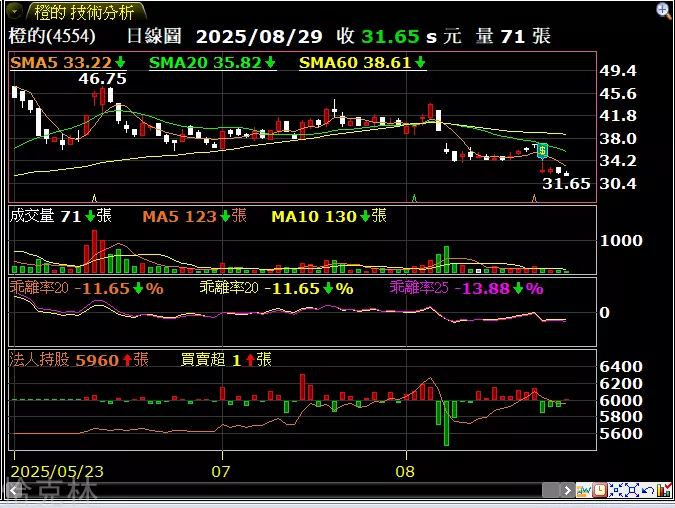Click the MA5 123 volume label

pyautogui.click(x=194, y=216)
